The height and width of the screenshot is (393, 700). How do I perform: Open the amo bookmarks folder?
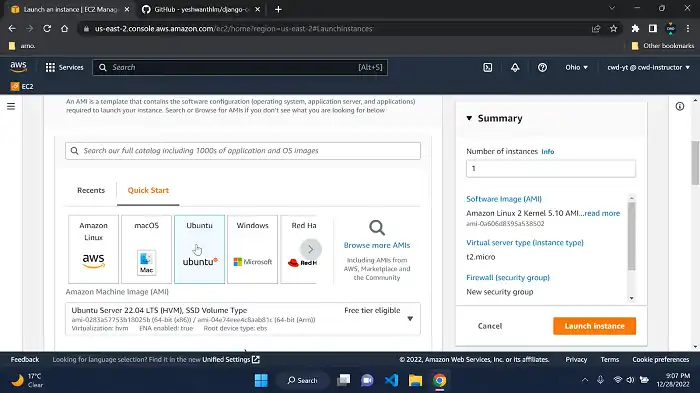click(x=22, y=46)
